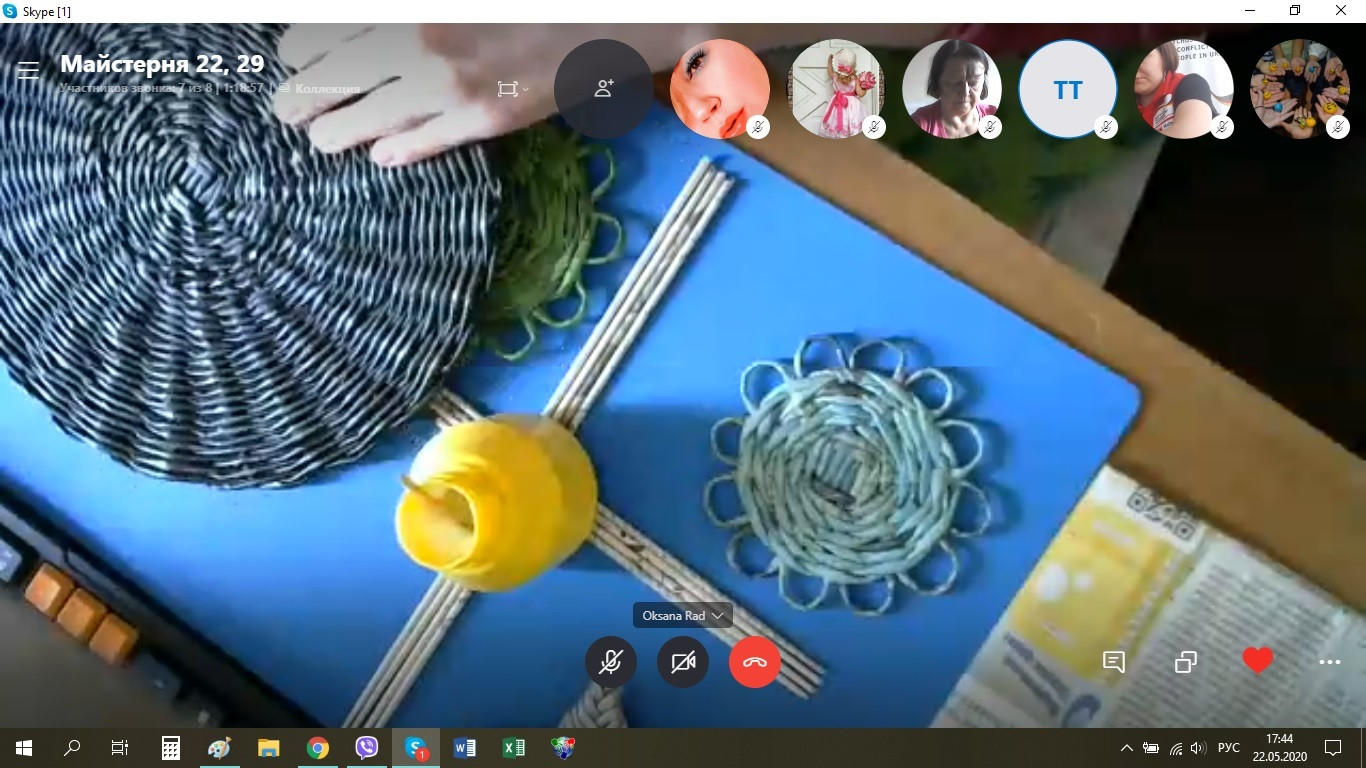Show hidden system tray icons

(x=1126, y=747)
